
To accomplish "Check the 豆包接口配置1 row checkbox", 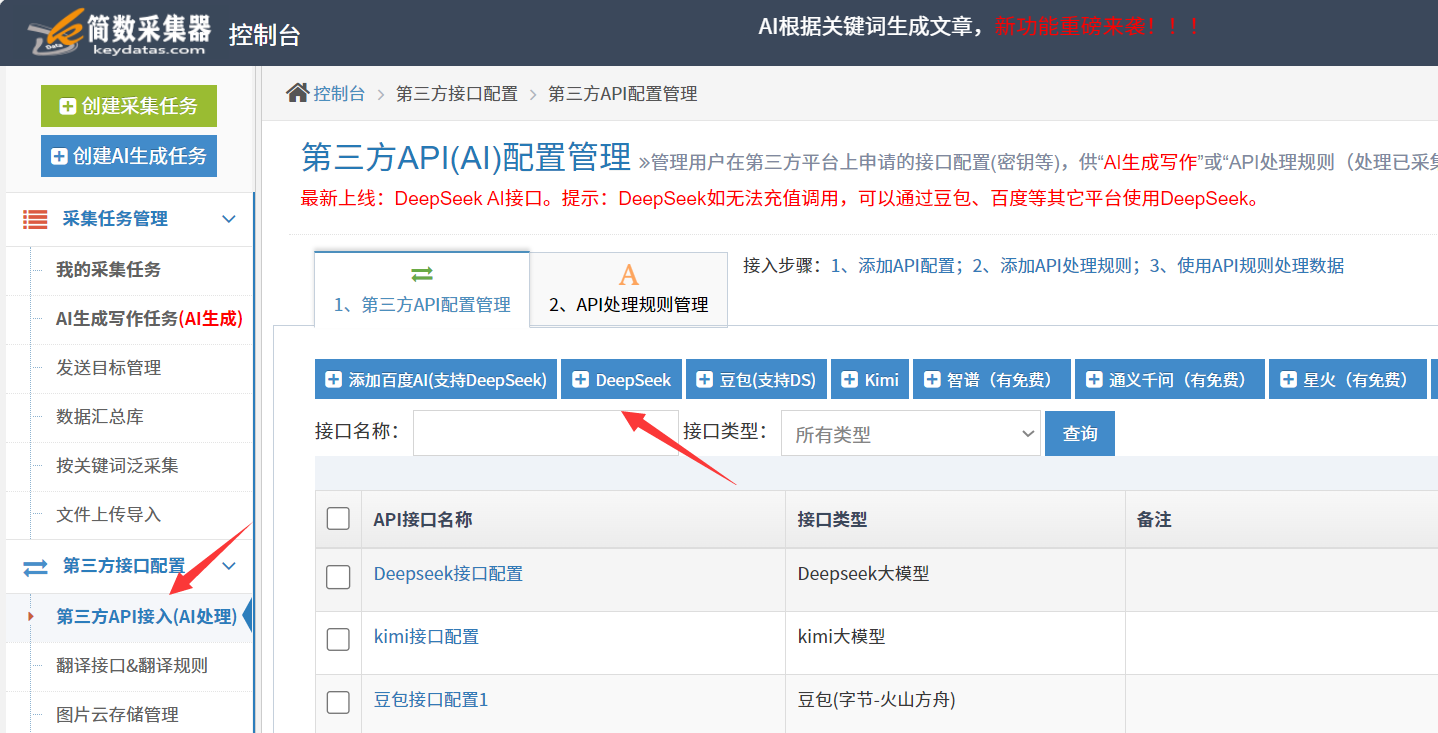I will 338,702.
